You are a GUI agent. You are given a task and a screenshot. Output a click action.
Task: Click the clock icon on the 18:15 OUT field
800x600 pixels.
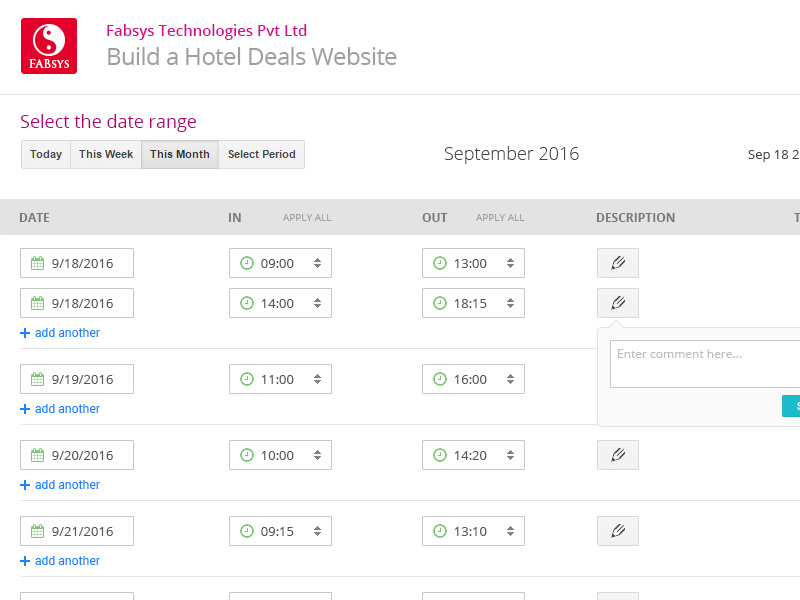click(439, 303)
